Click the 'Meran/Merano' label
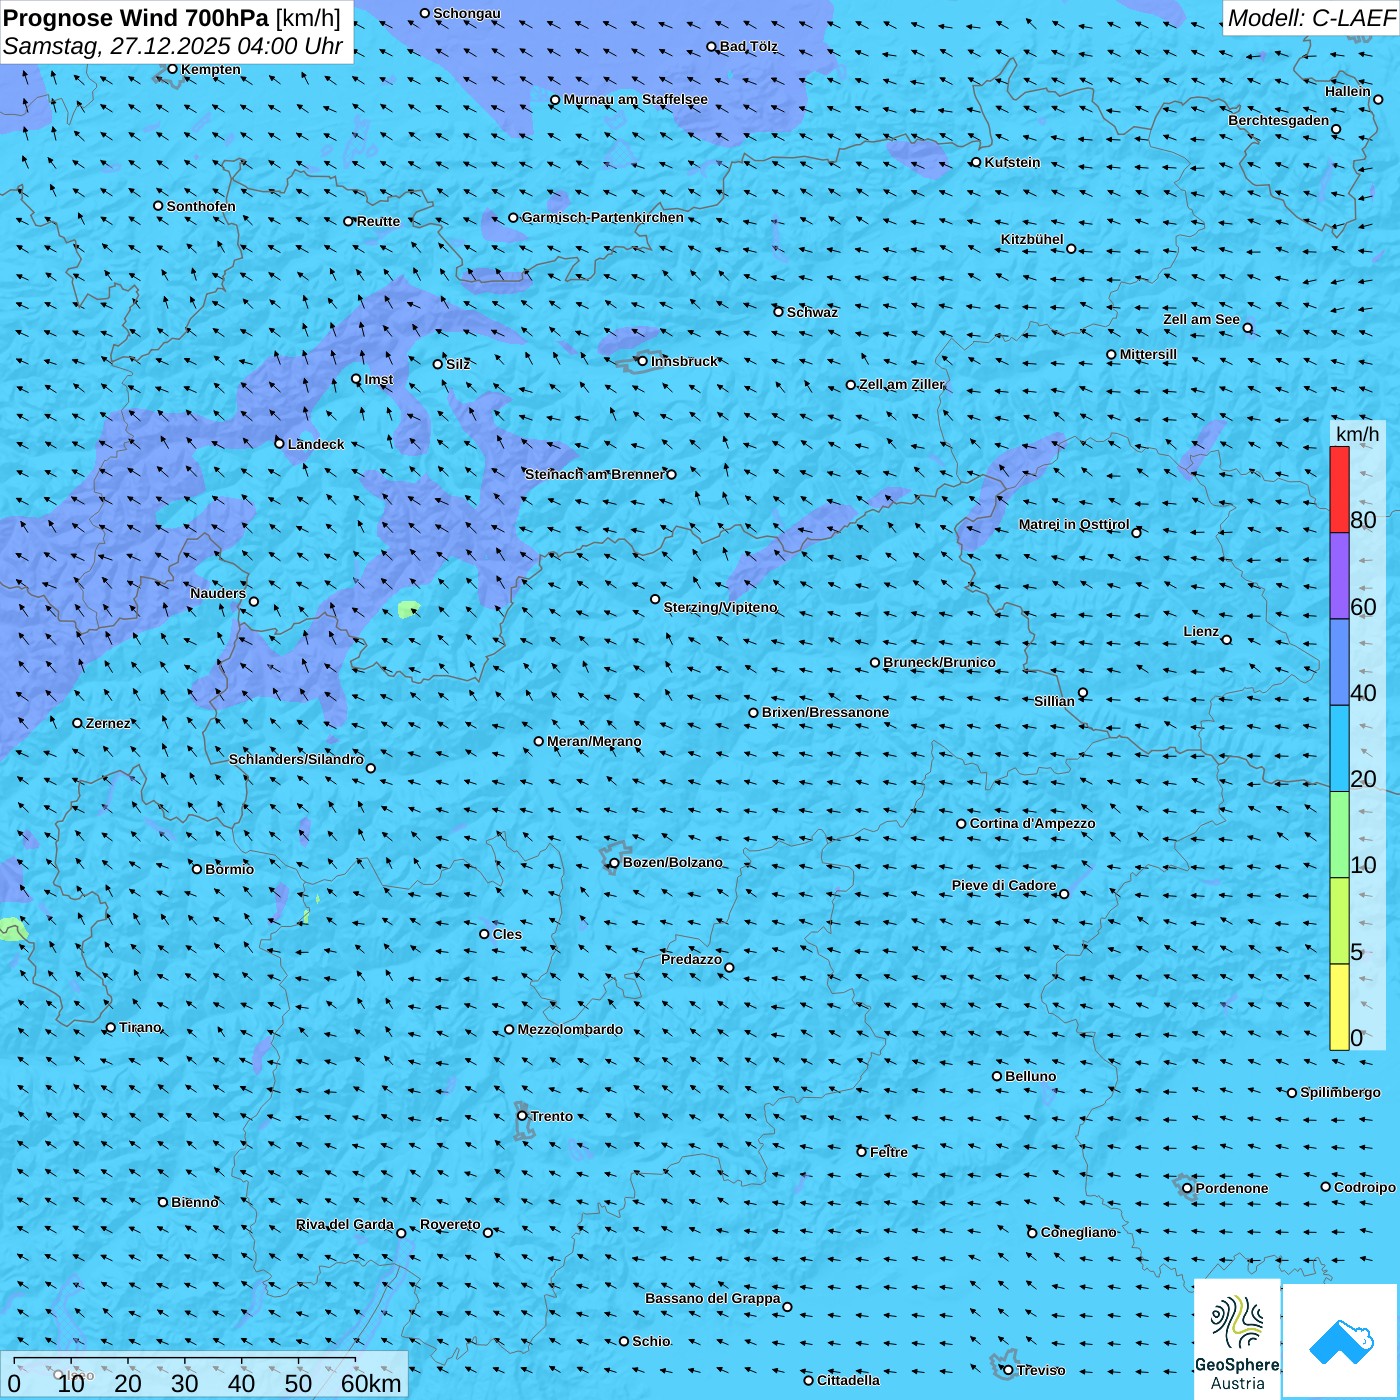The image size is (1400, 1400). 594,741
